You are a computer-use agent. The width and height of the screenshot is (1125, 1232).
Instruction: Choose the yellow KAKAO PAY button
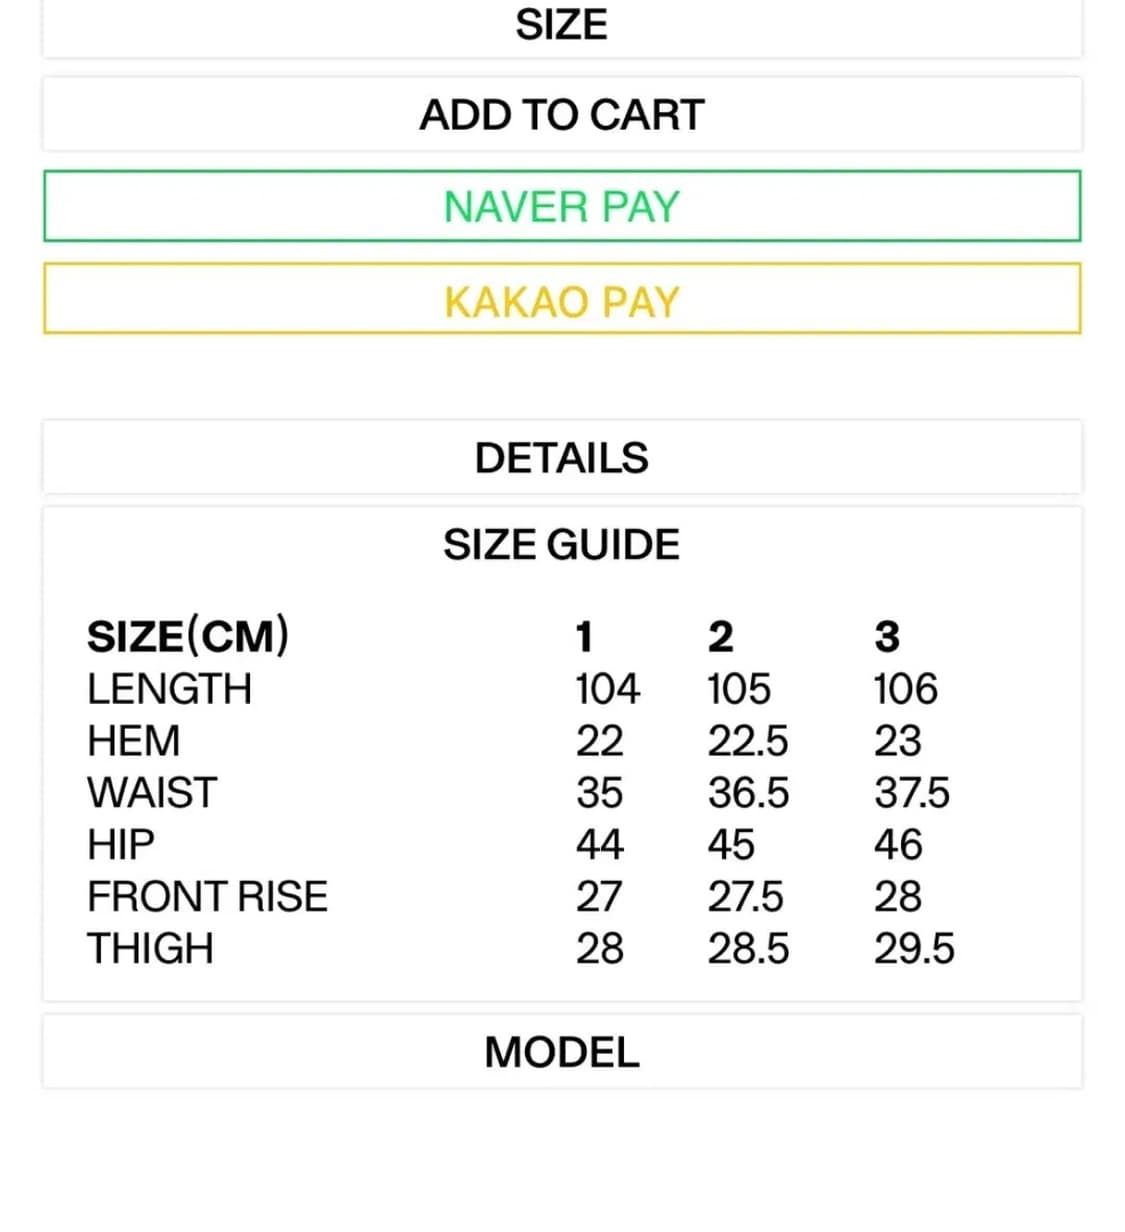tap(561, 300)
